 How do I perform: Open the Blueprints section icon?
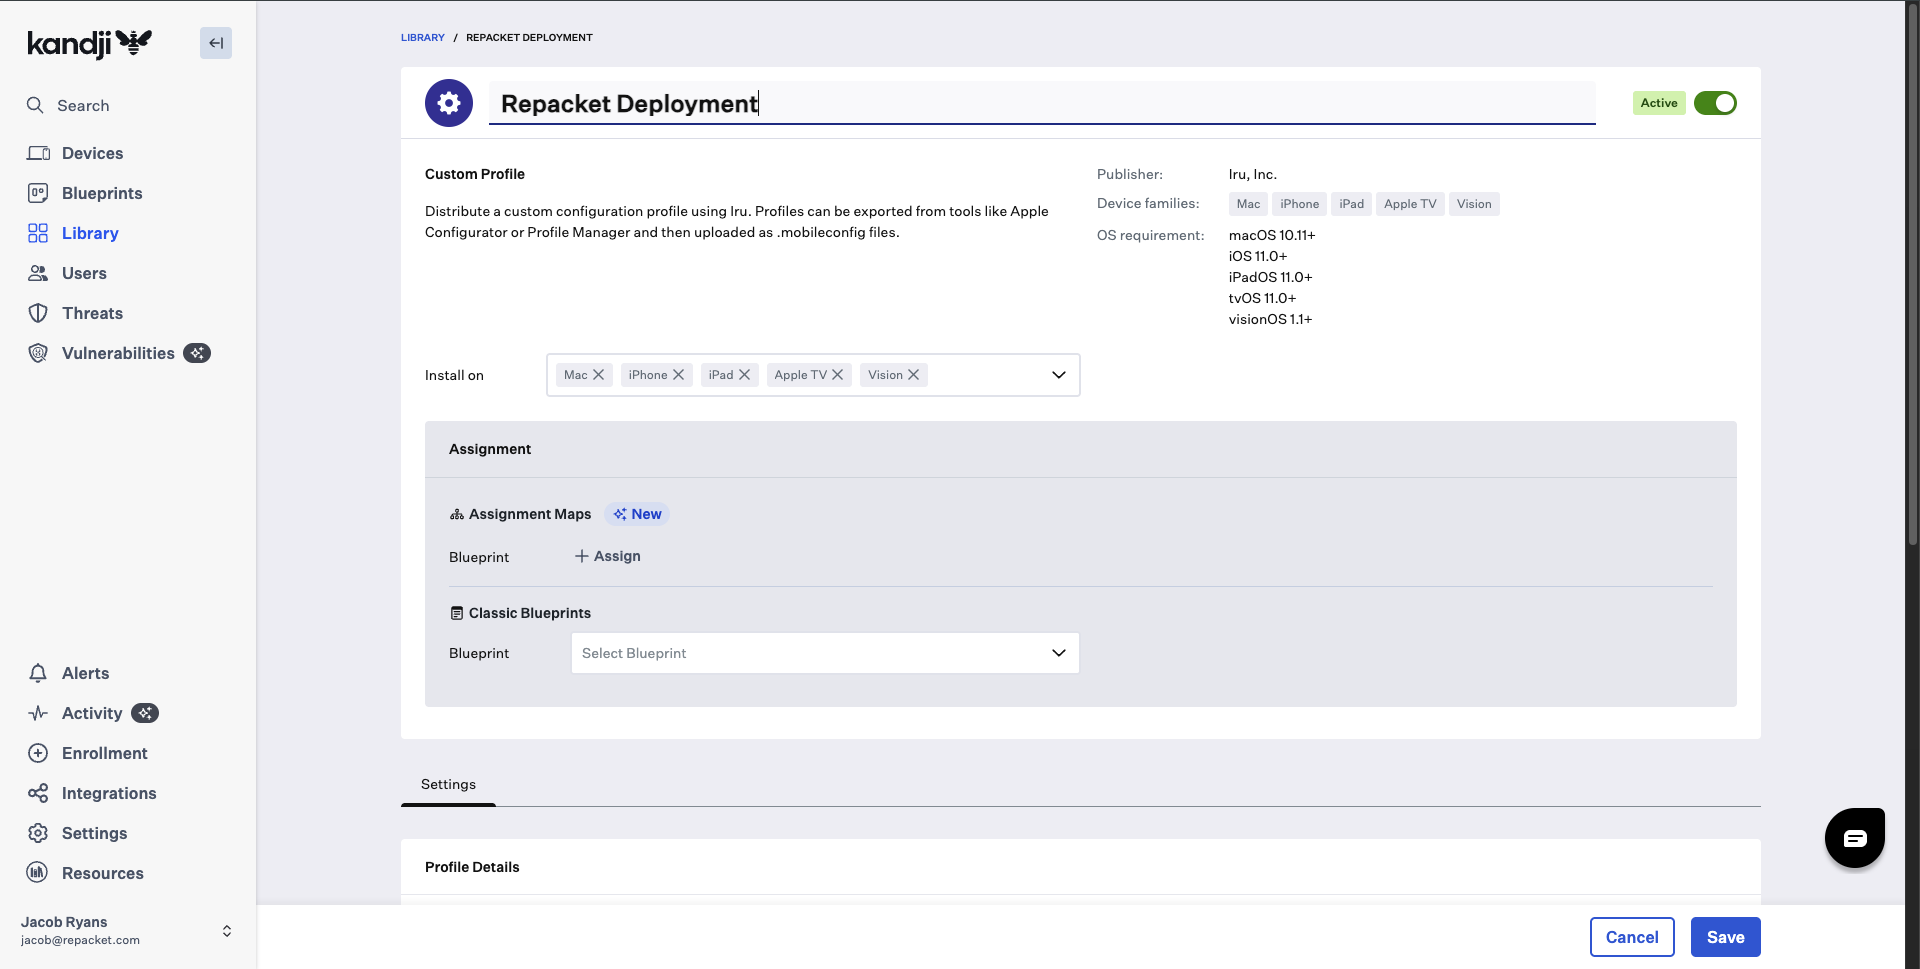(38, 193)
